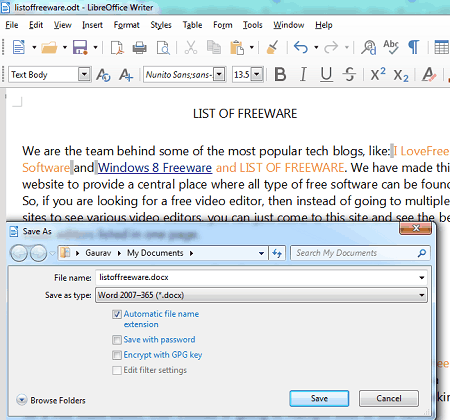Viewport: 450px width, 420px height.
Task: Expand the Text Body paragraph style dropdown
Action: point(84,74)
